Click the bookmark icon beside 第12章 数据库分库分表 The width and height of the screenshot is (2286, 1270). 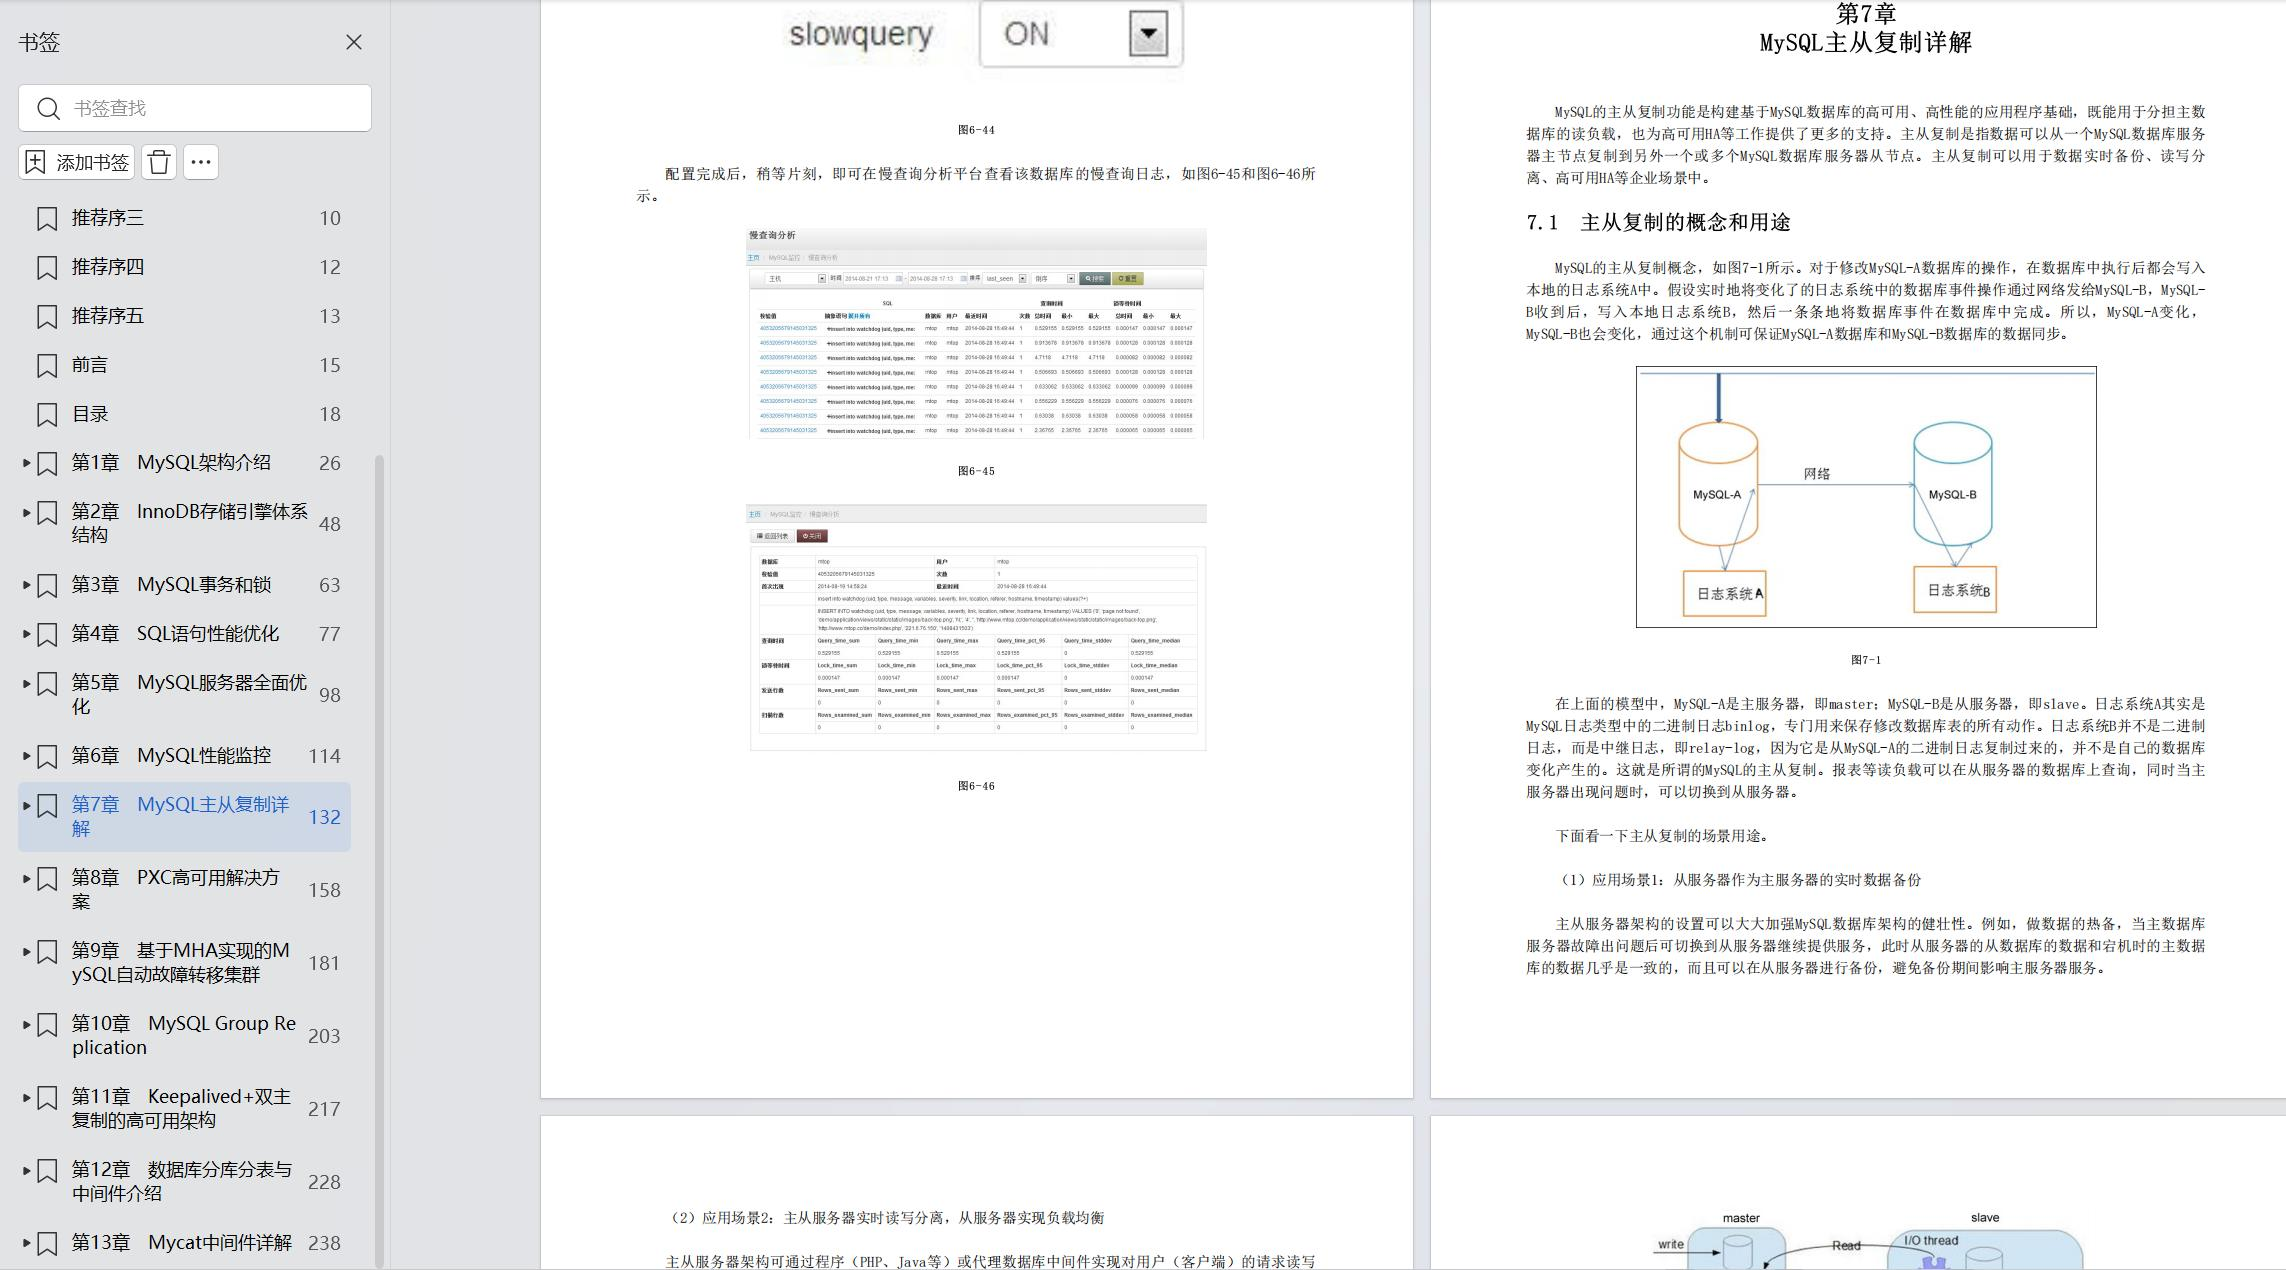coord(47,1171)
